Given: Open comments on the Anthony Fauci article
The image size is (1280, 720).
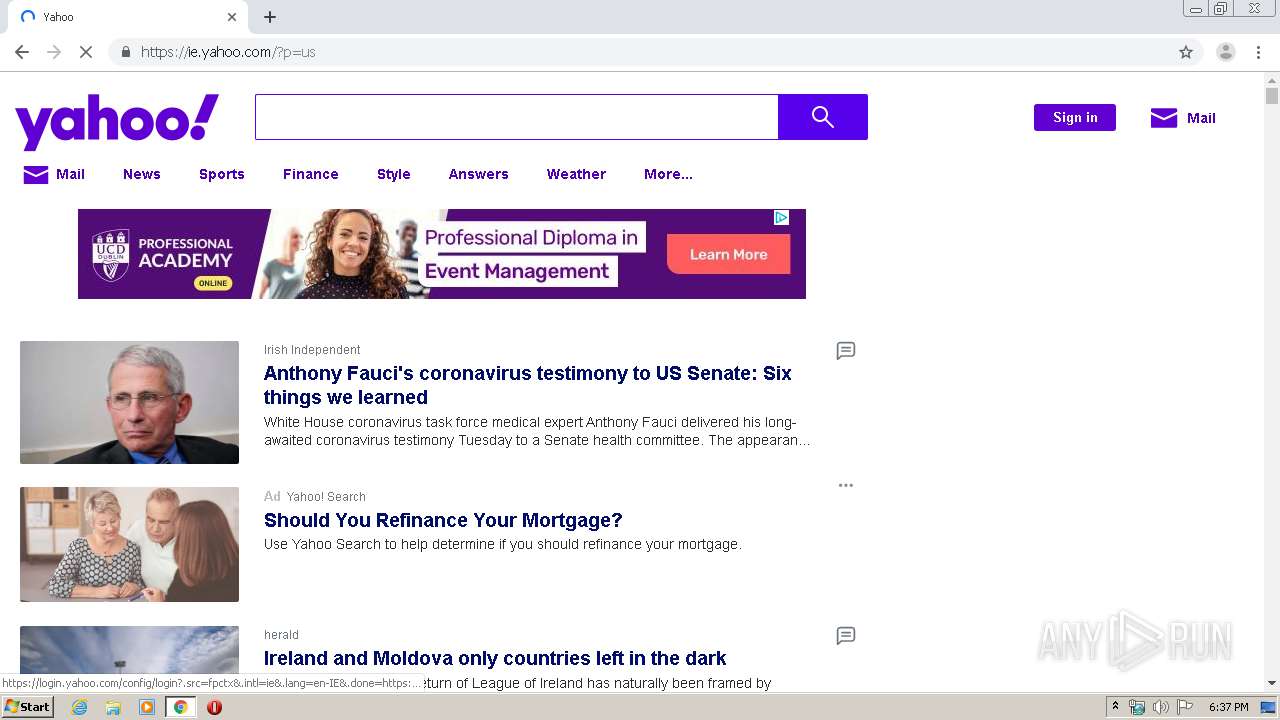Looking at the screenshot, I should pos(846,351).
